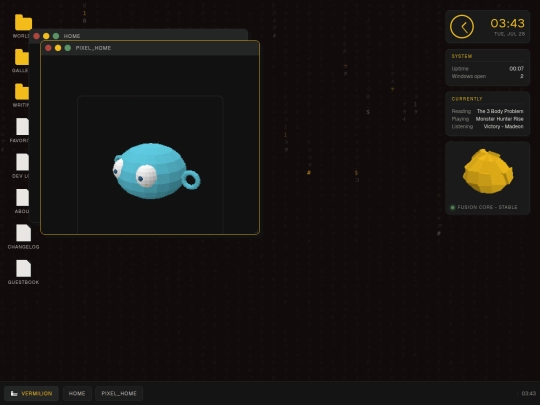
Task: Click the Uptime value 00:07
Action: tap(516, 69)
